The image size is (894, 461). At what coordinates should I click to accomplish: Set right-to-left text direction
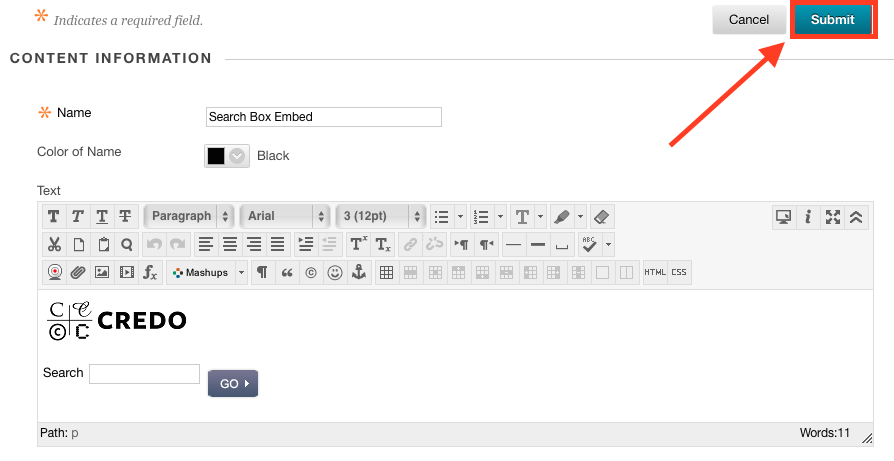pyautogui.click(x=486, y=244)
